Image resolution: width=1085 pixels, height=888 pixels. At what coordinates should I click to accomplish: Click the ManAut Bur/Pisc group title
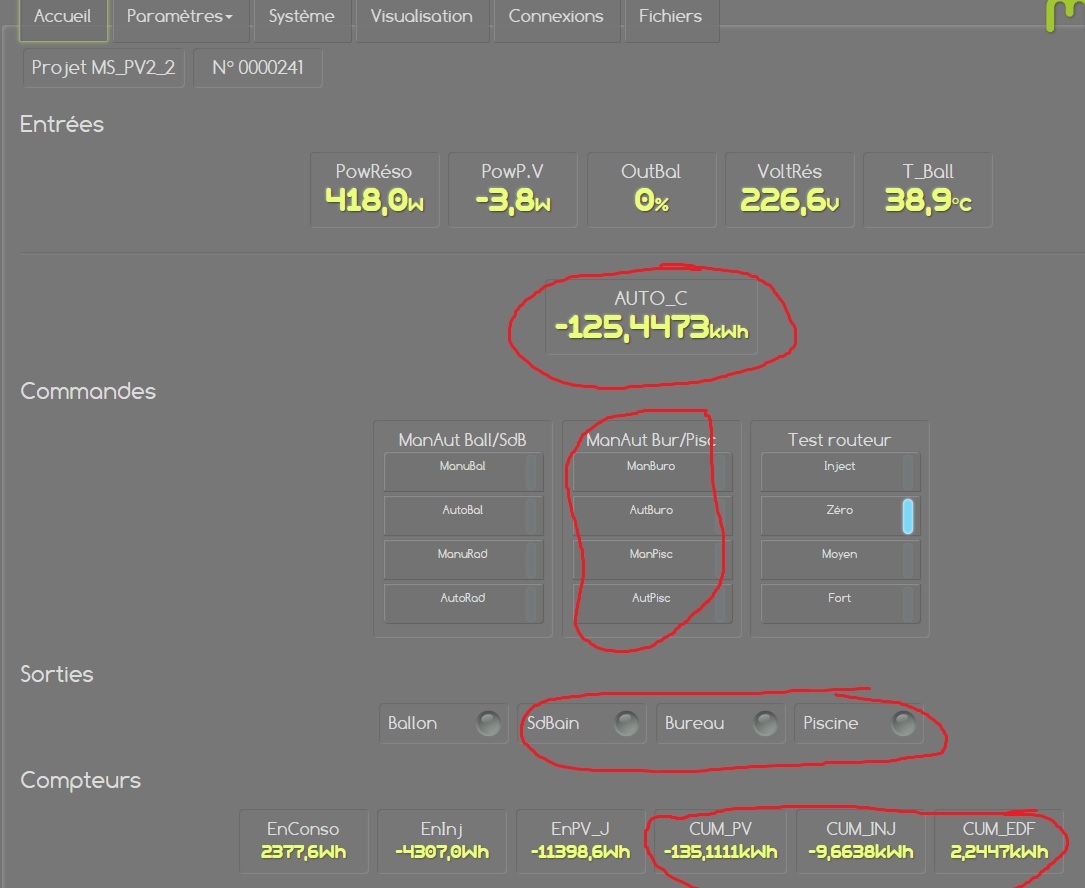coord(651,440)
